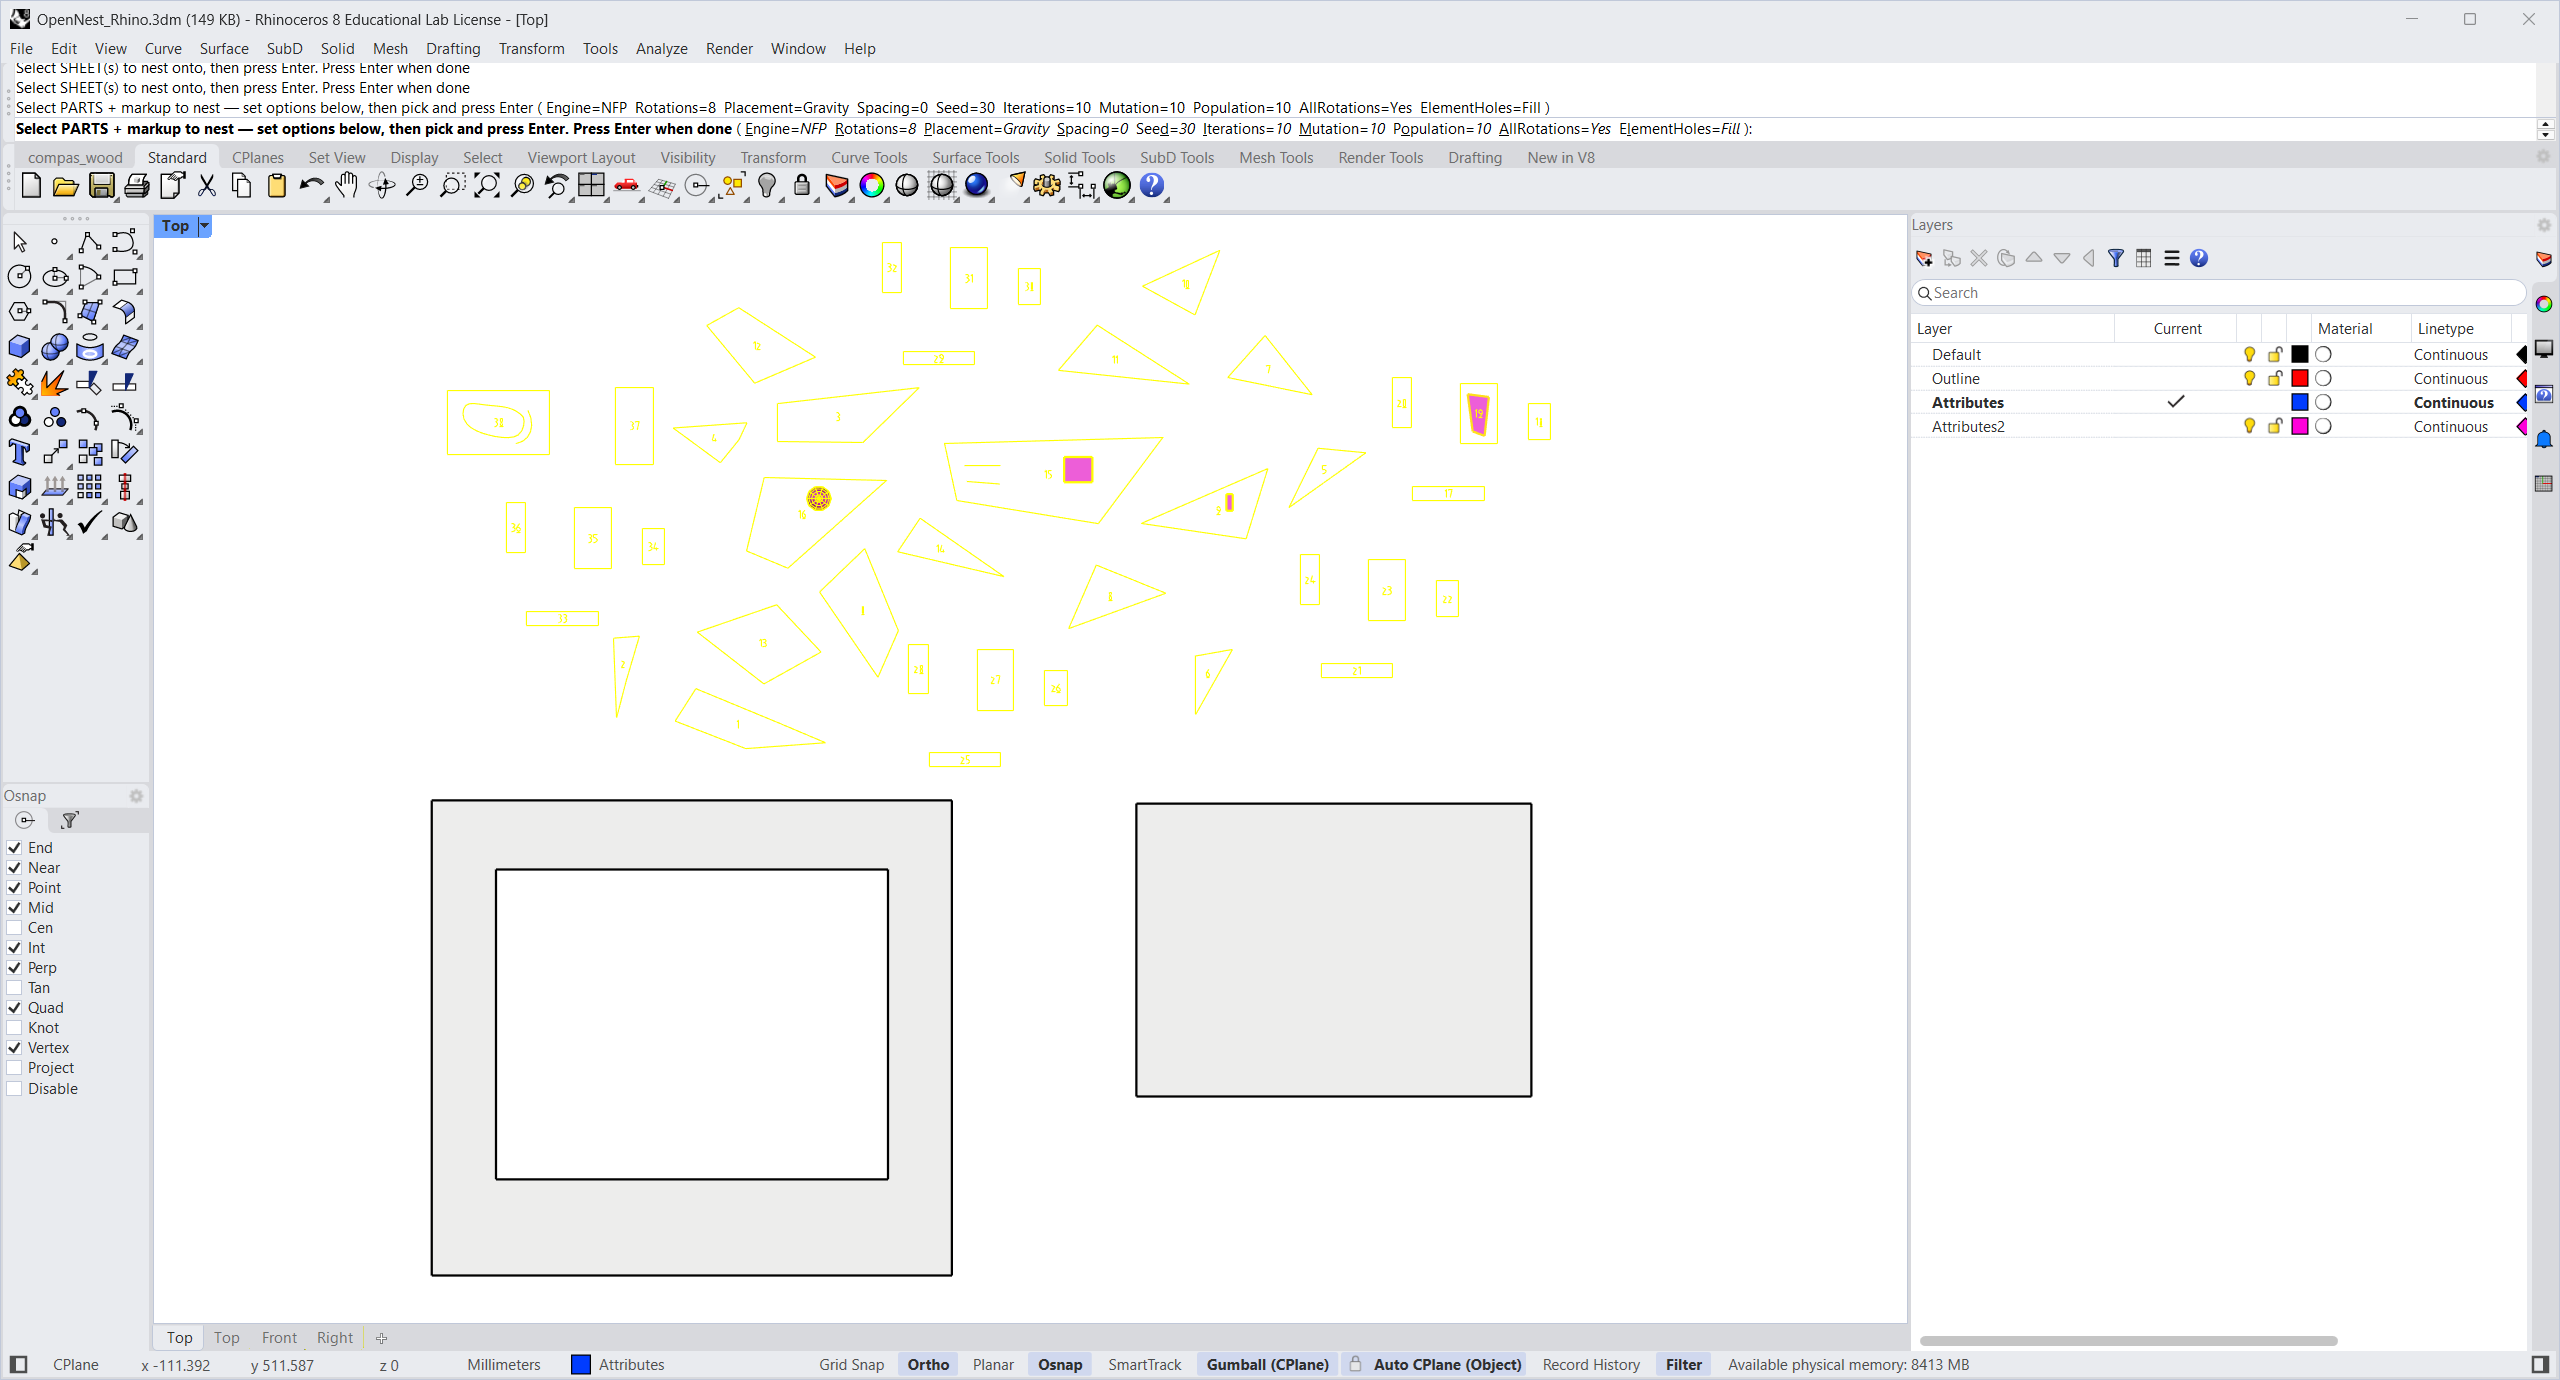Screen dimensions: 2560x1380
Task: Click the Undo arrow icon
Action: pyautogui.click(x=312, y=186)
